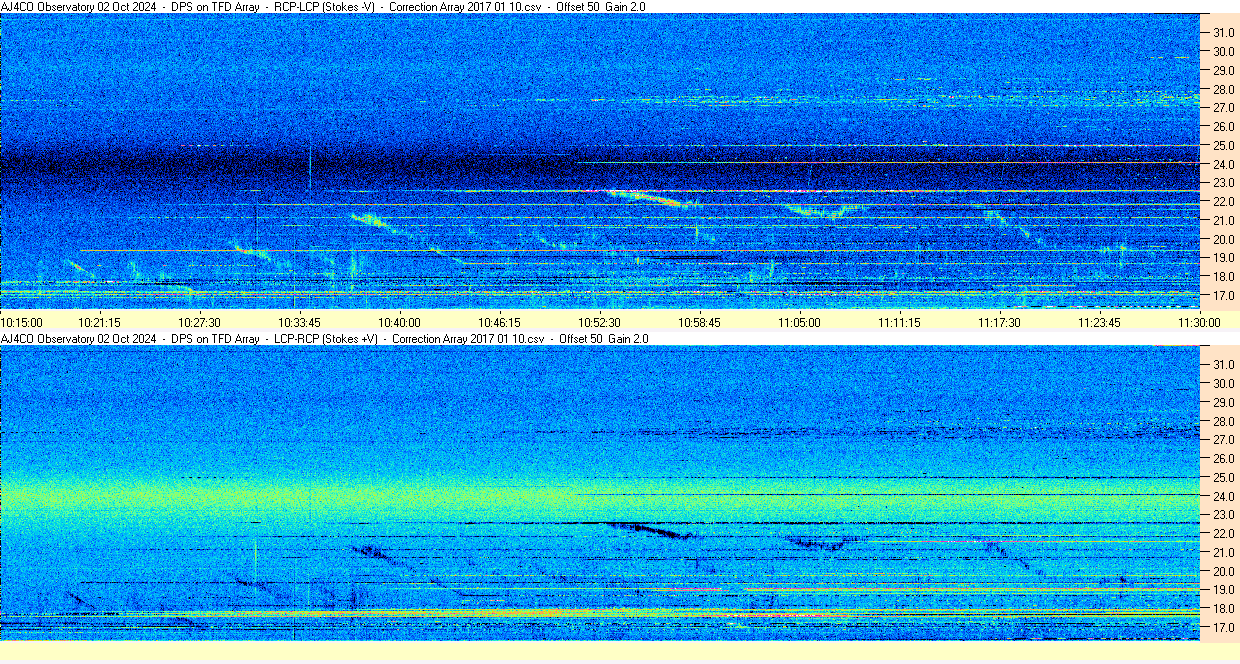Select the 10:15:00 time axis label
1240x664 pixels.
pyautogui.click(x=22, y=322)
